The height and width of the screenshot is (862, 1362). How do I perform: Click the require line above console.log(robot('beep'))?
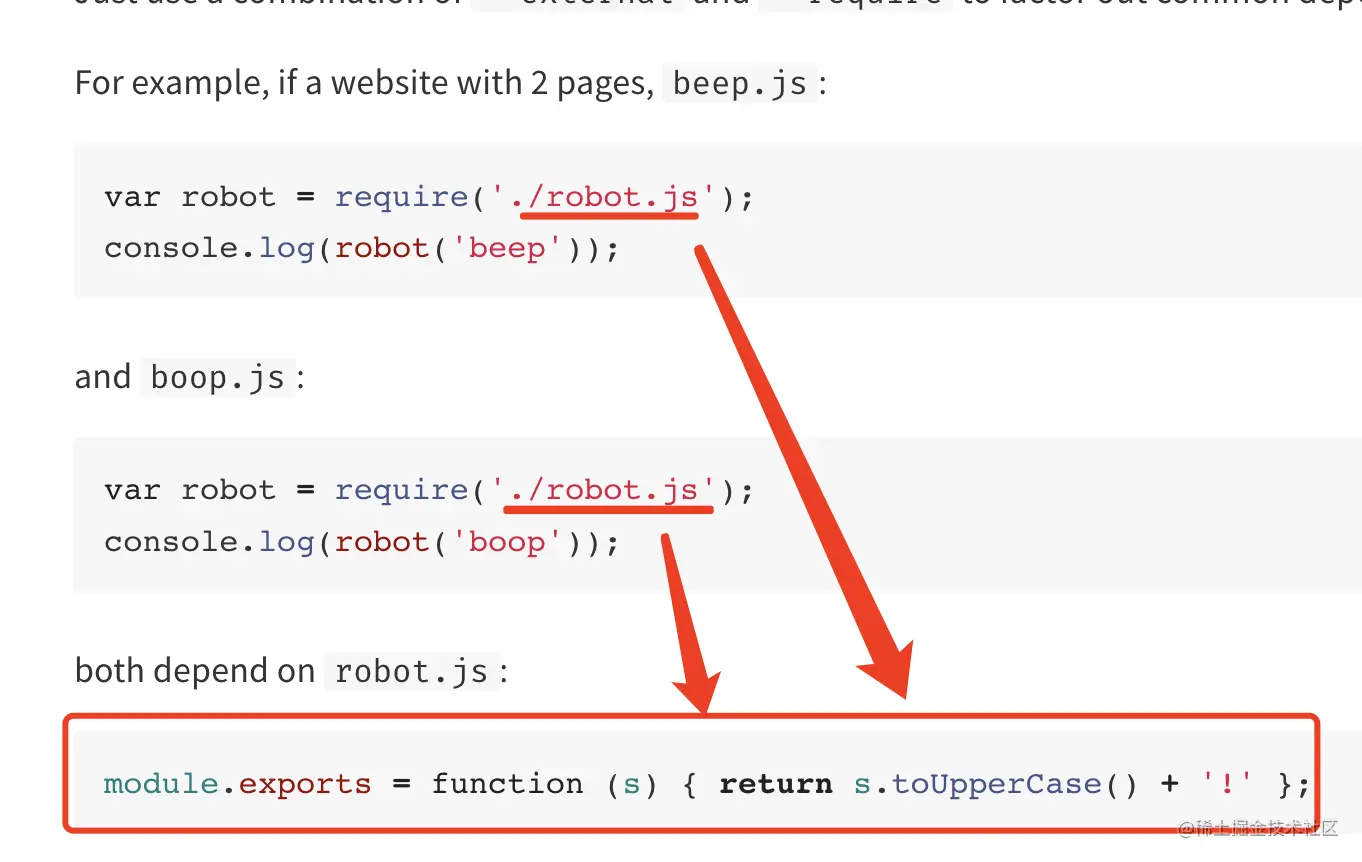coord(428,197)
